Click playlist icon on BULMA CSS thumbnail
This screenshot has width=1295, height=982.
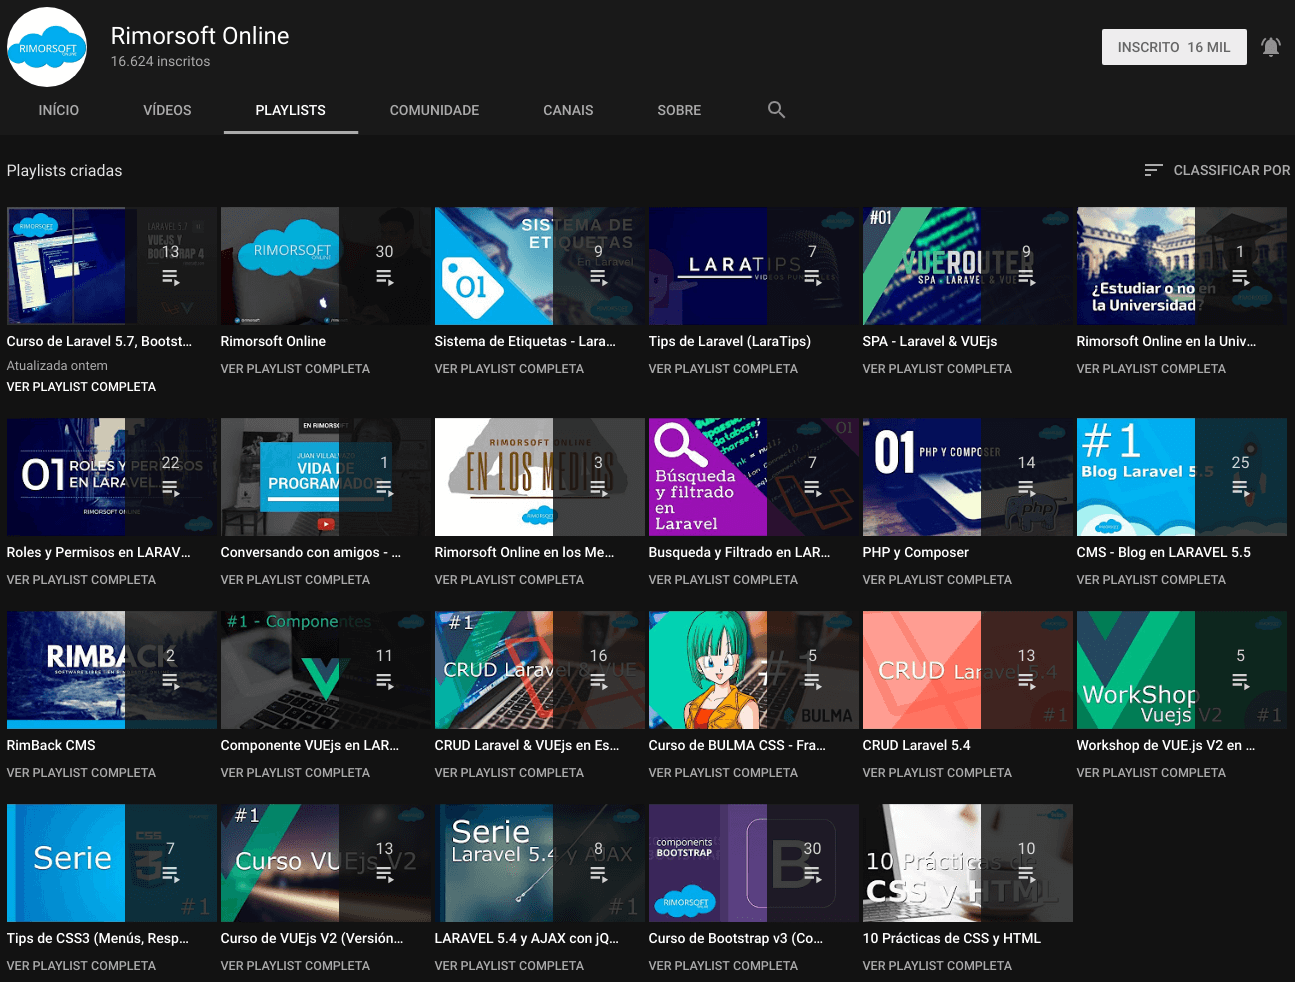point(812,681)
